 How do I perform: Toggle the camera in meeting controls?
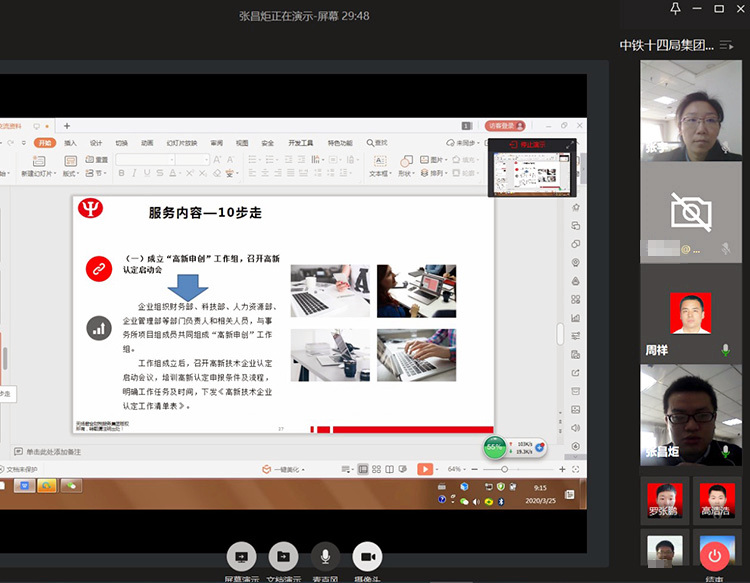(367, 556)
